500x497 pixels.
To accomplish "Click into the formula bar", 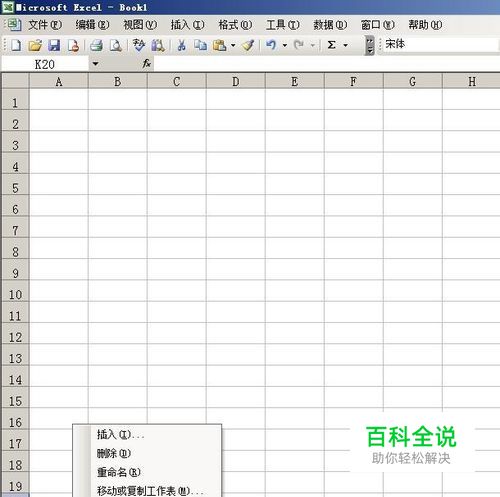I will click(x=327, y=63).
